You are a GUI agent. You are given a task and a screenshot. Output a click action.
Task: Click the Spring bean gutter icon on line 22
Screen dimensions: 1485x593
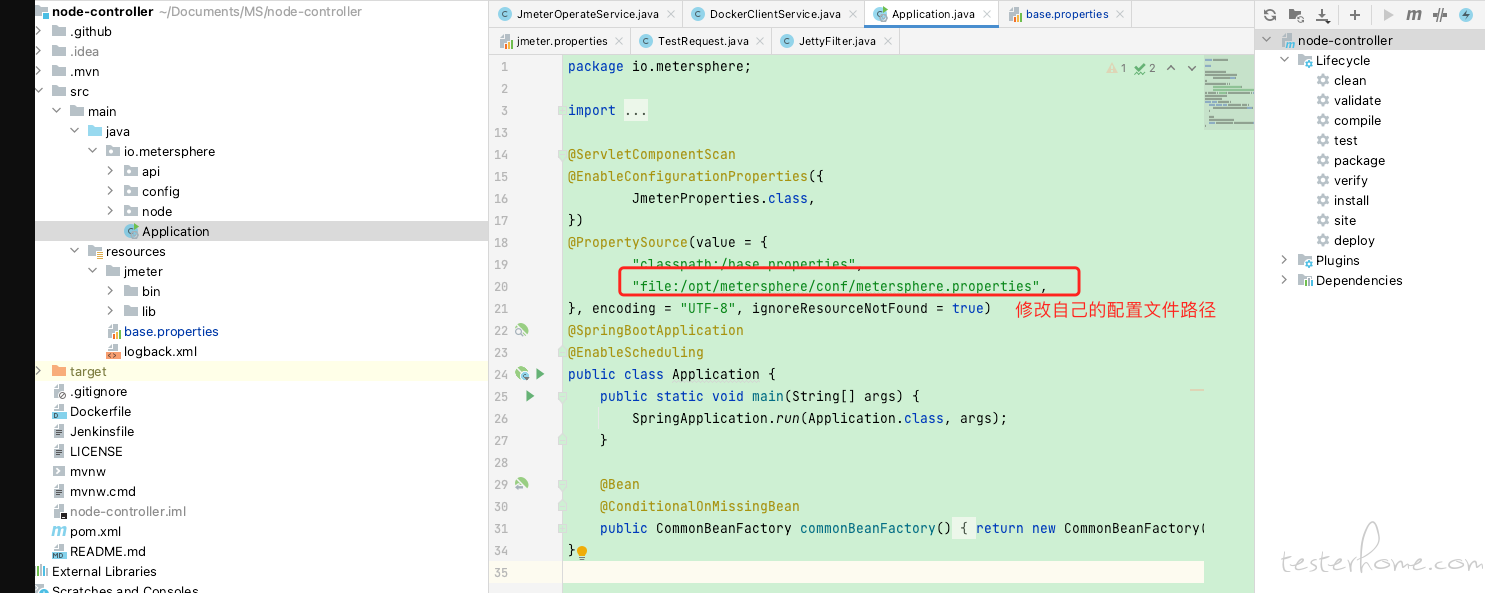coord(521,330)
